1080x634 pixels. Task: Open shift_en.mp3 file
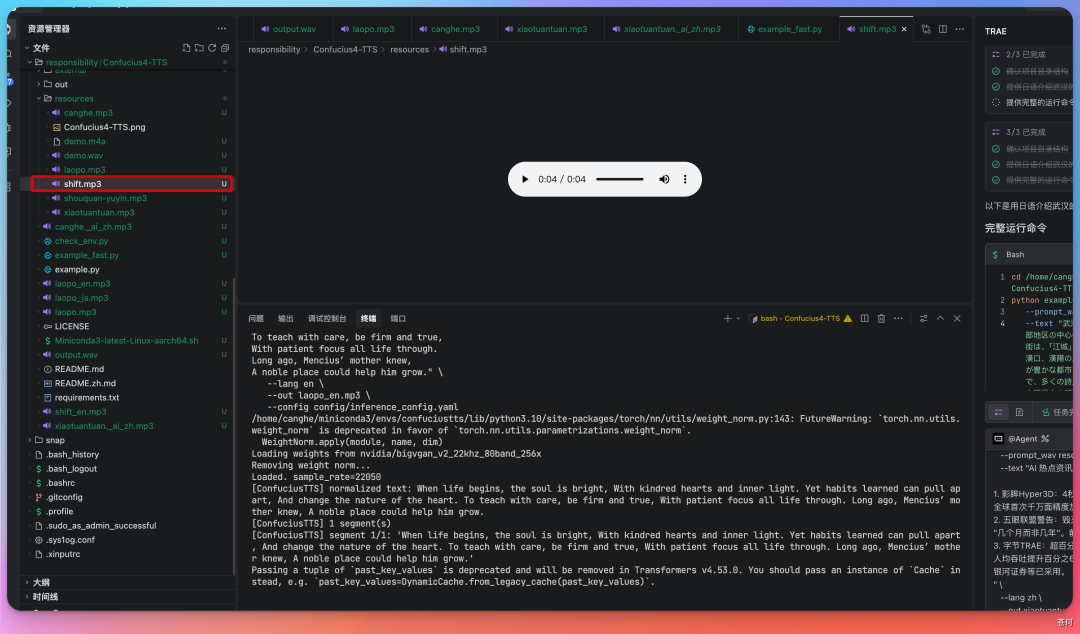click(81, 411)
